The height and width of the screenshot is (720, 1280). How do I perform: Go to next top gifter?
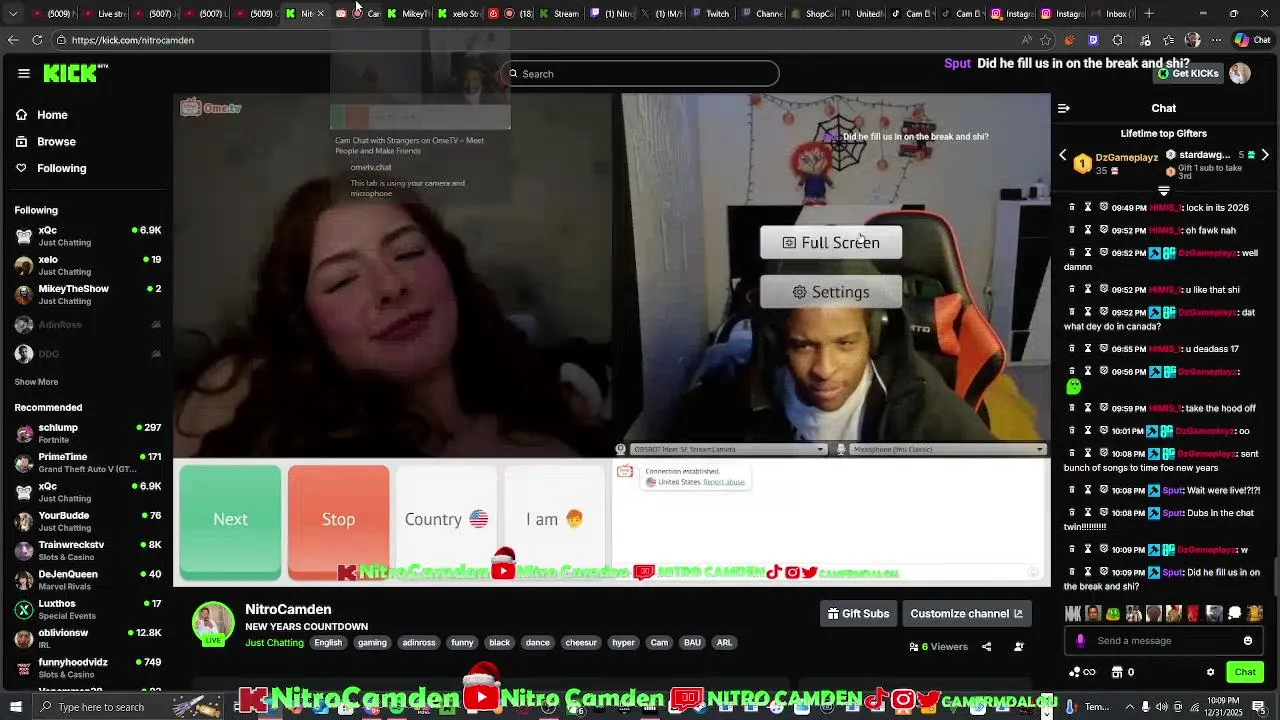(x=1265, y=155)
